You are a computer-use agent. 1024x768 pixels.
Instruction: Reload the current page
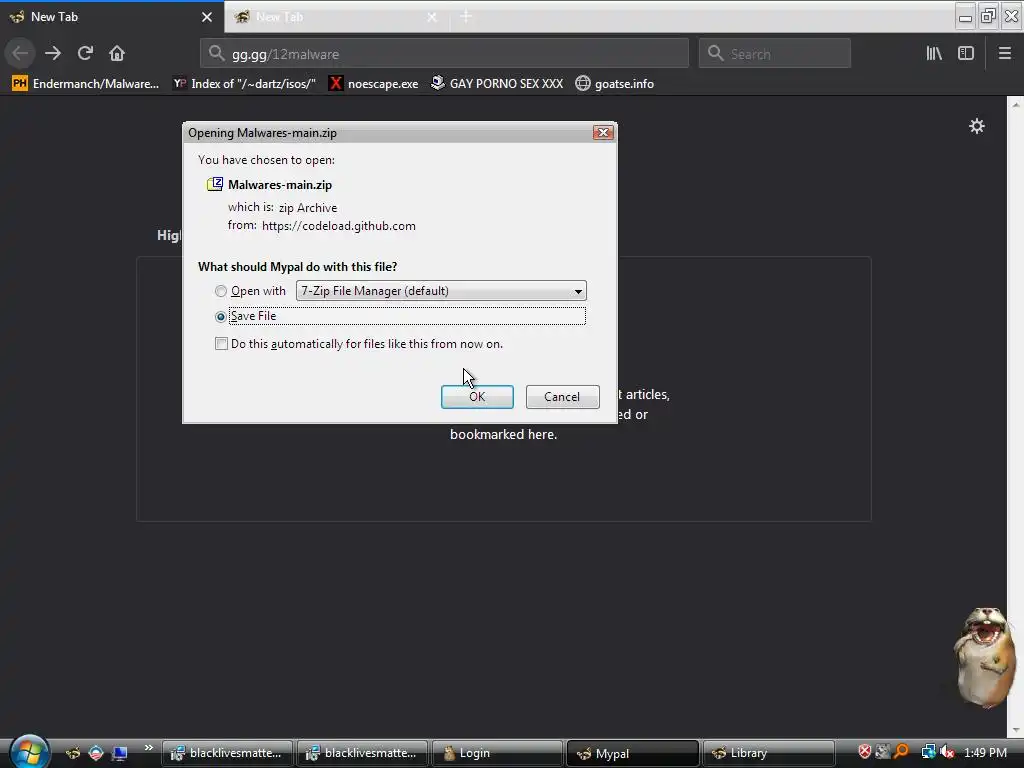pos(85,53)
